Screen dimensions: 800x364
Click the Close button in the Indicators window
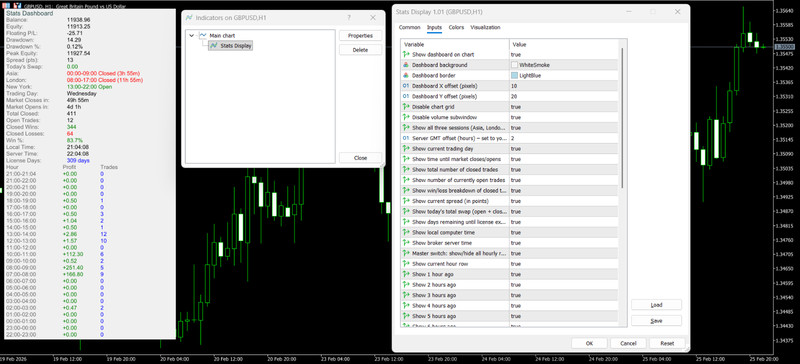360,158
